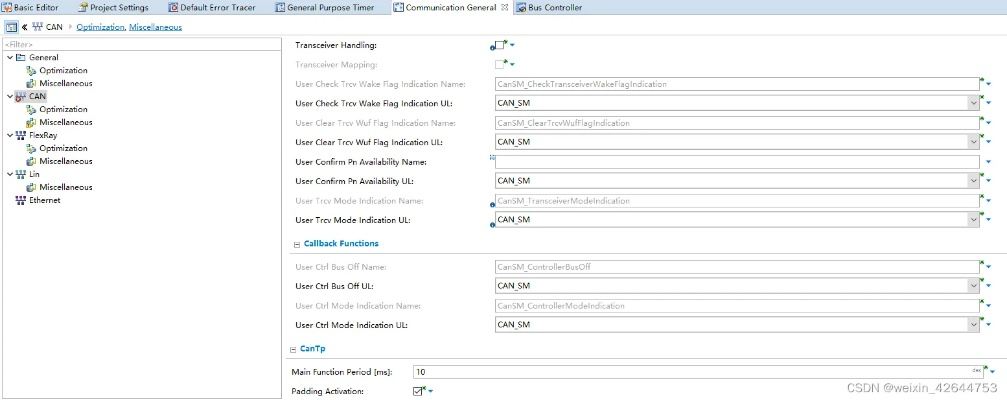The width and height of the screenshot is (1007, 400).
Task: Switch to the Bus Controller tab
Action: tap(548, 8)
